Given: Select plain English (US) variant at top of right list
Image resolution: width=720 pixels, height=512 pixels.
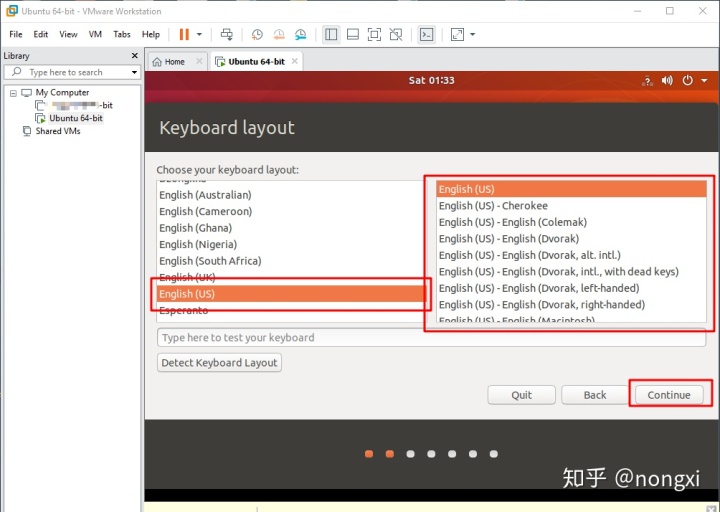Looking at the screenshot, I should (571, 189).
